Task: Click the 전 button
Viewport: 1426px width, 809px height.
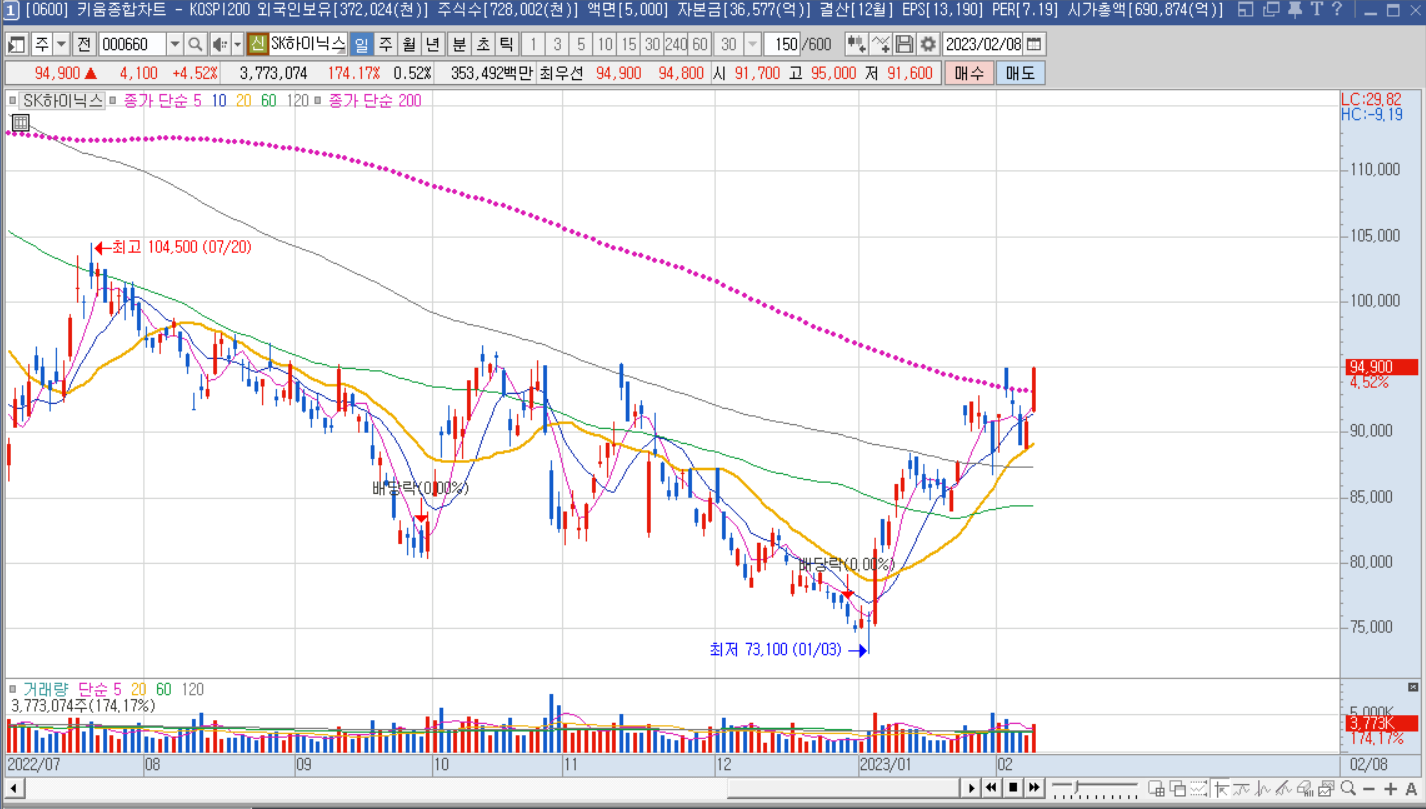Action: coord(83,44)
